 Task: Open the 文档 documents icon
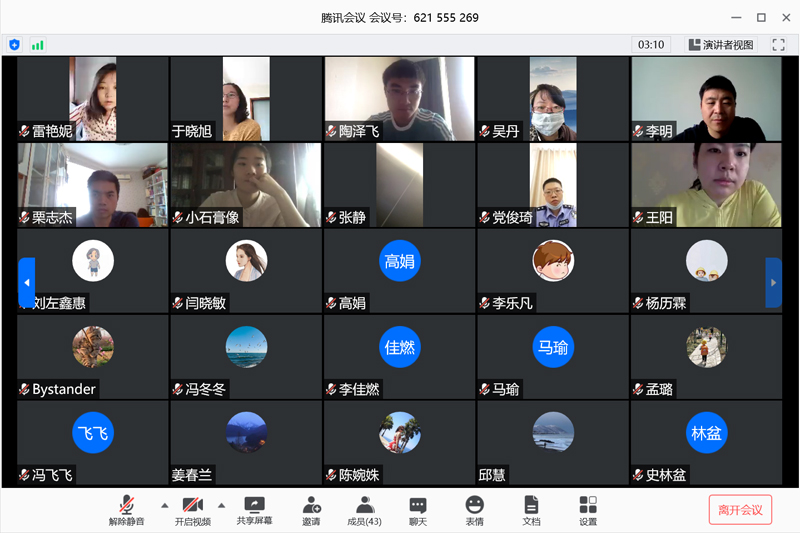point(531,509)
